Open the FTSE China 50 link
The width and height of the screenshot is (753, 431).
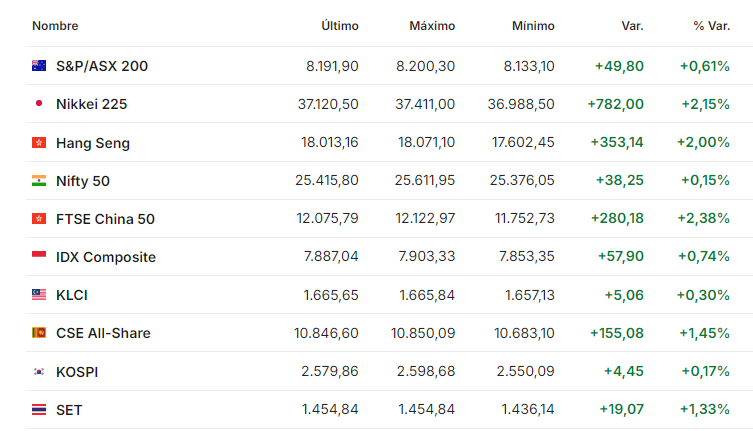coord(105,219)
